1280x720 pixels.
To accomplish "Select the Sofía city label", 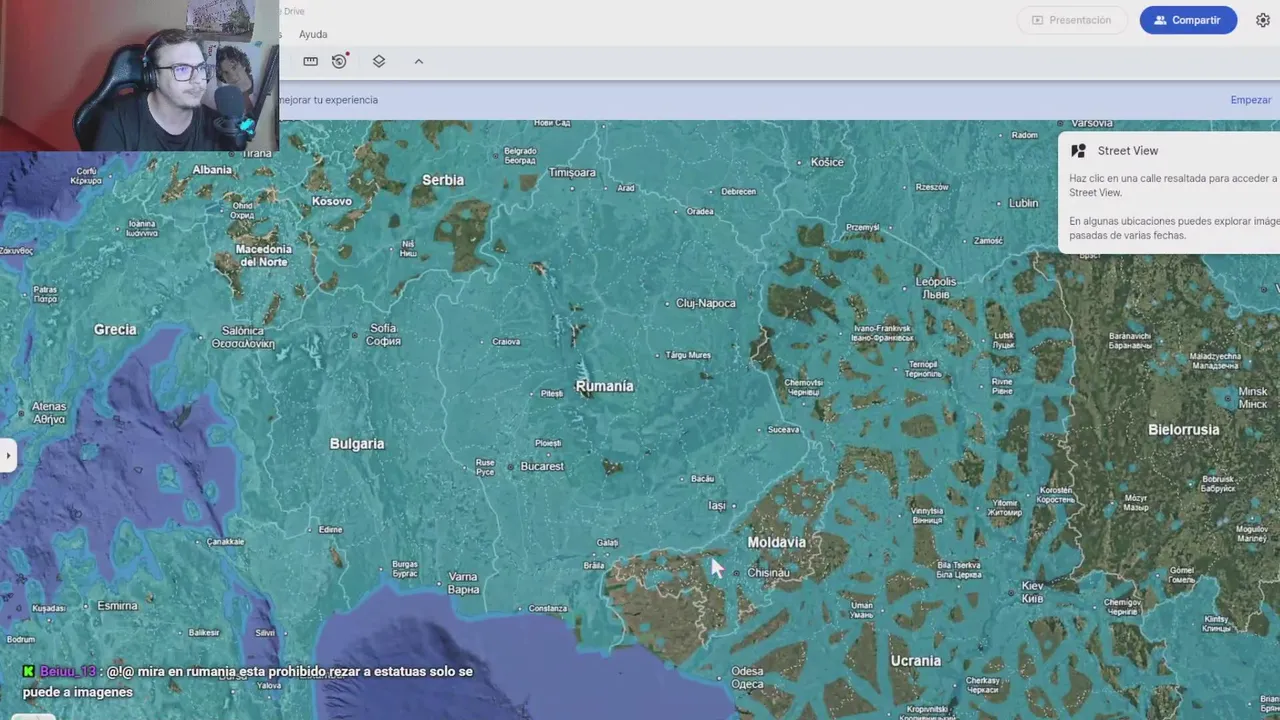I will click(x=384, y=334).
